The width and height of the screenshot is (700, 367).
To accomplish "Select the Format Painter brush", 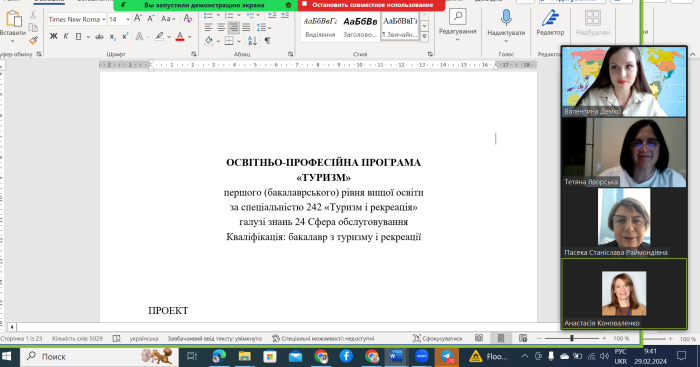I will [x=33, y=40].
